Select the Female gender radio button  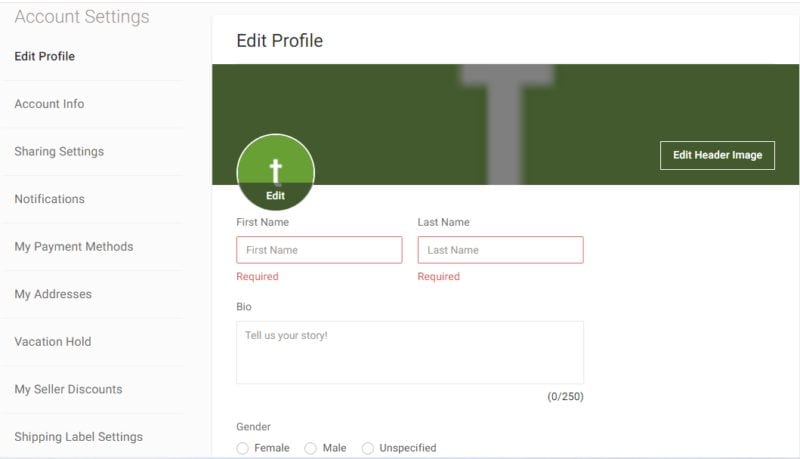(x=243, y=448)
